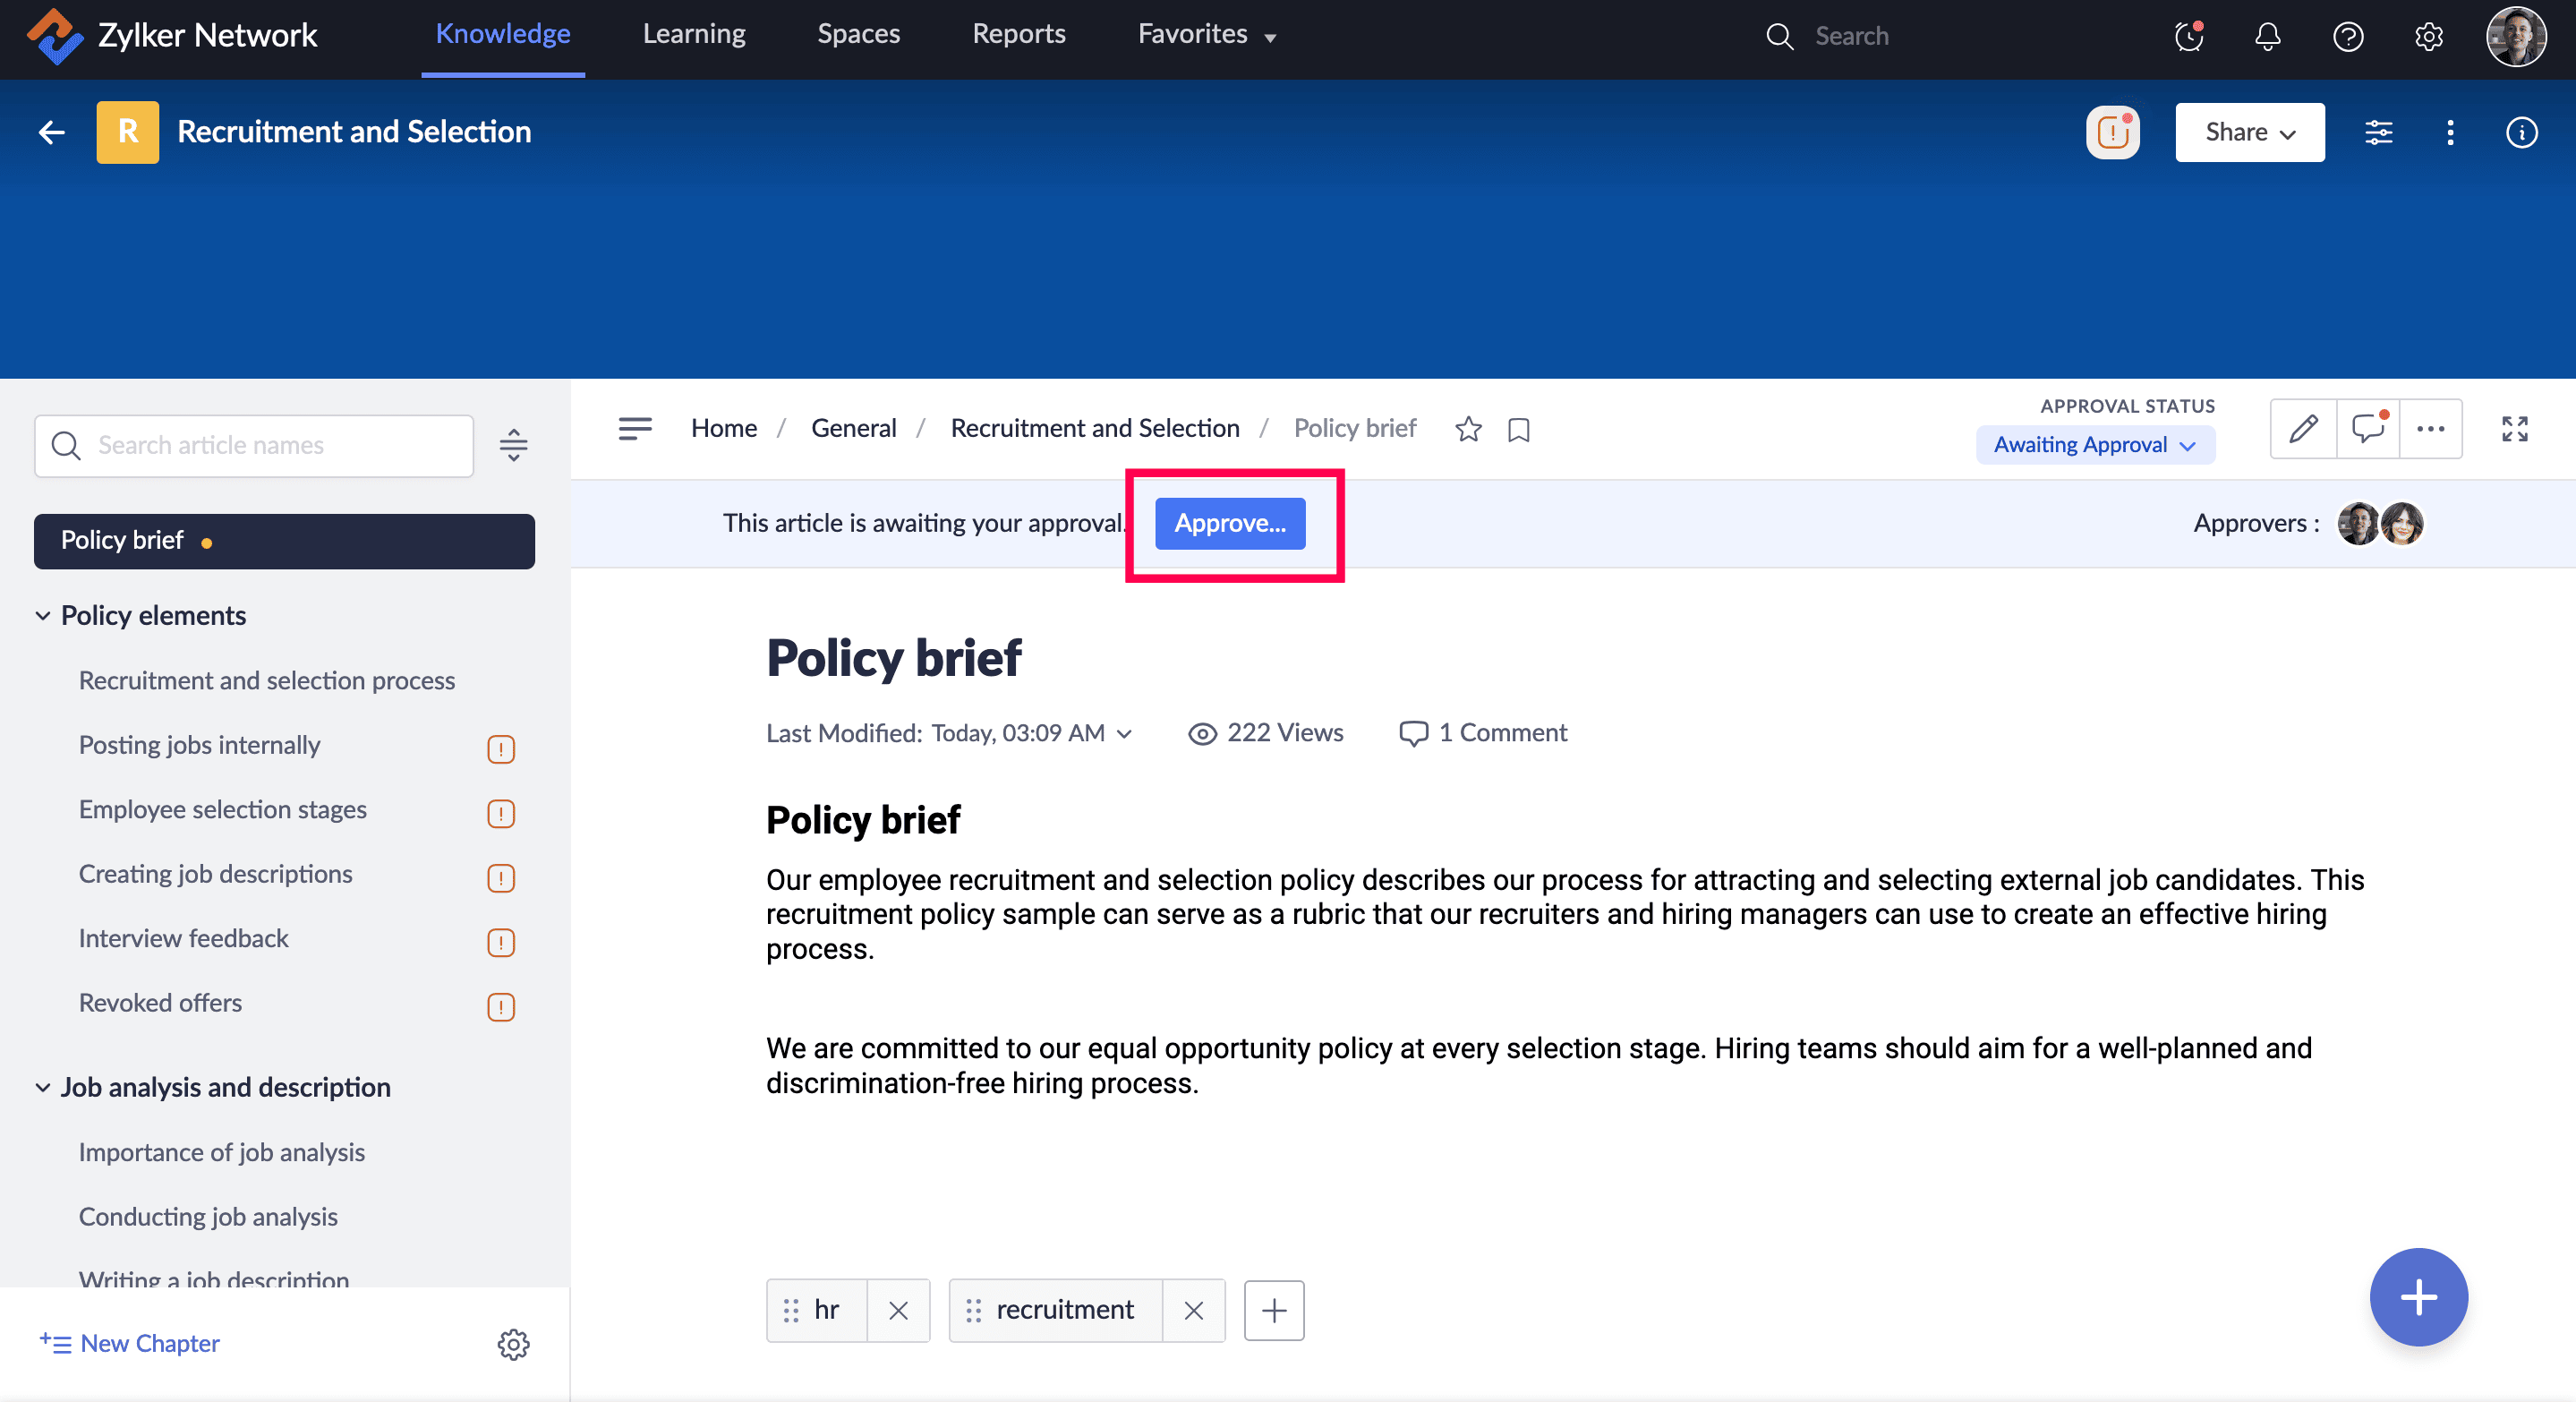This screenshot has height=1402, width=2576.
Task: Collapse the Policy elements chapter
Action: pos(43,616)
